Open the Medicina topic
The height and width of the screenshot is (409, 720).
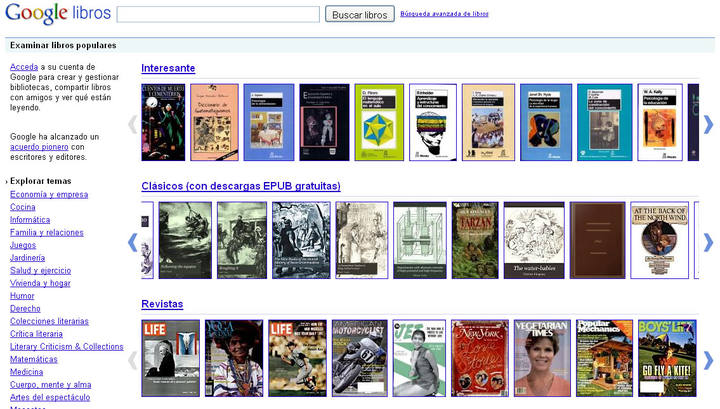pyautogui.click(x=27, y=372)
